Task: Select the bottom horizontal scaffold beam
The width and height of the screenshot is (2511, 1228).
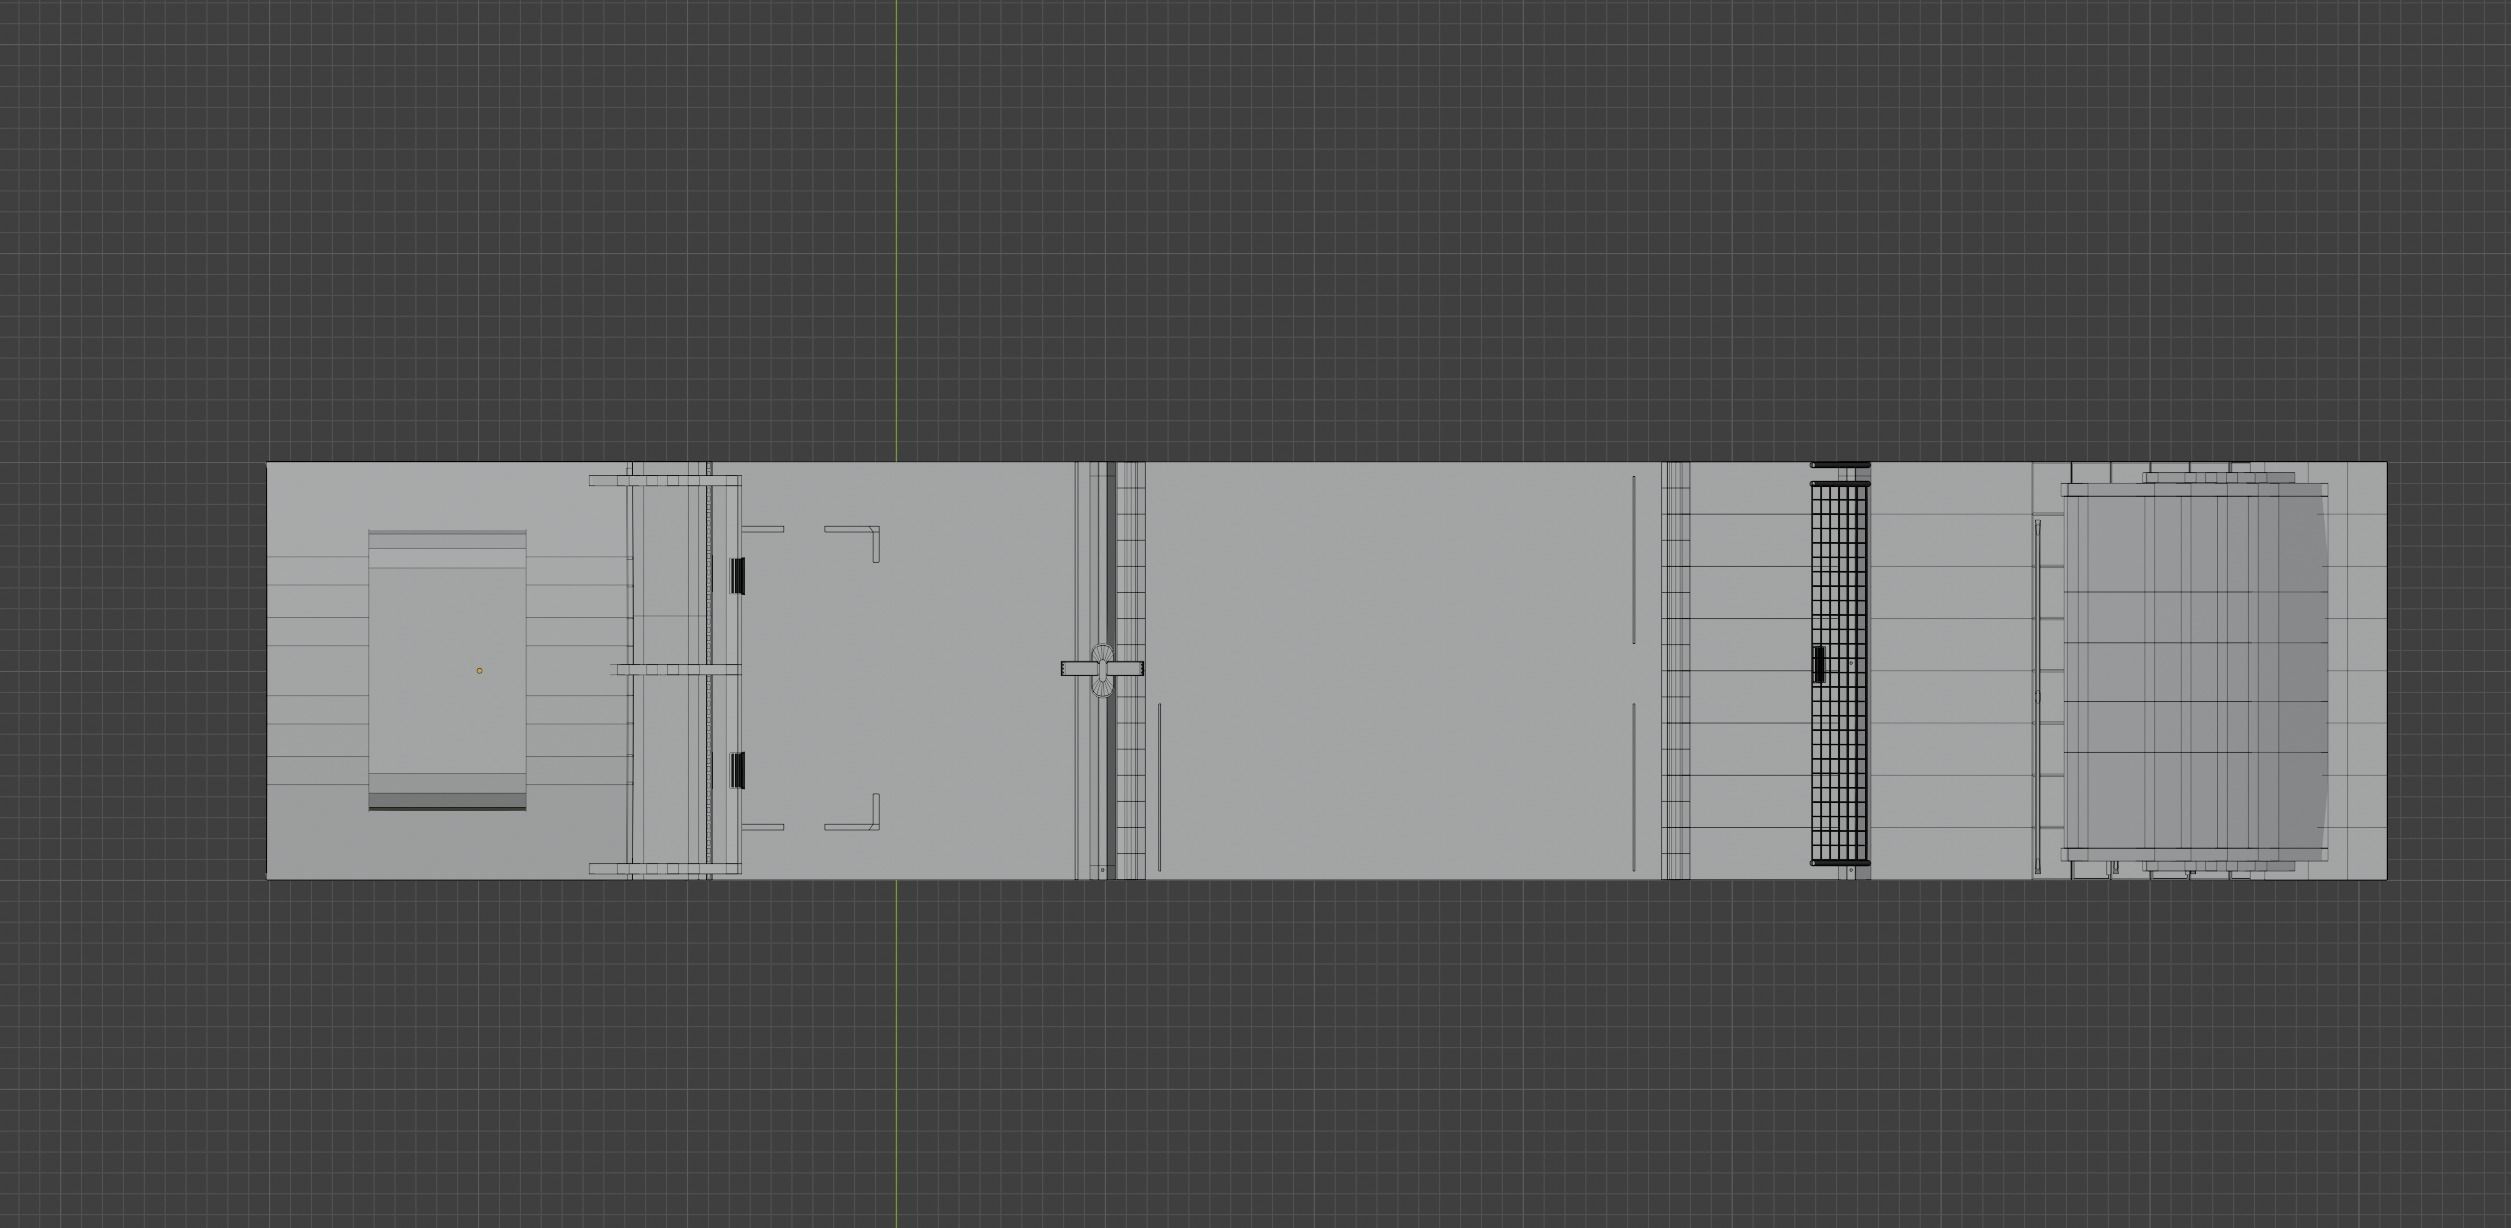Action: point(664,868)
